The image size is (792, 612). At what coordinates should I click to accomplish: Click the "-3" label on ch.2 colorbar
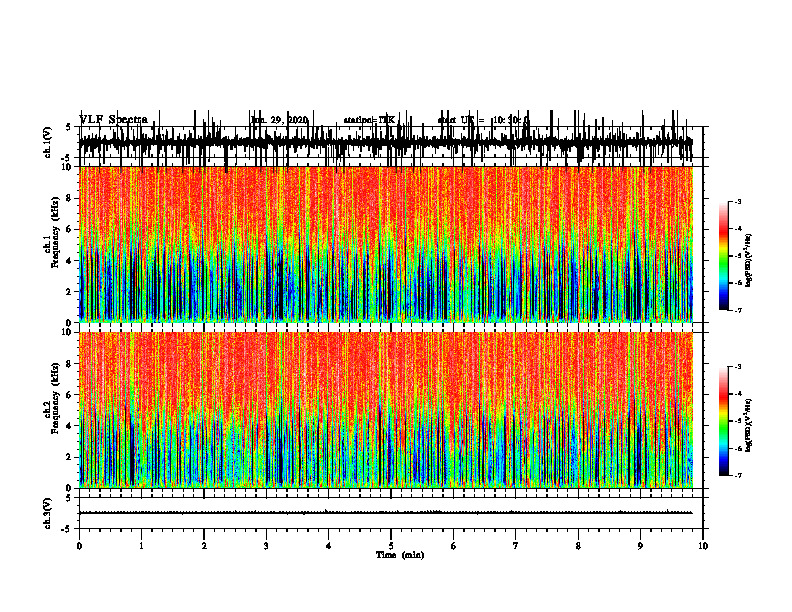point(738,367)
